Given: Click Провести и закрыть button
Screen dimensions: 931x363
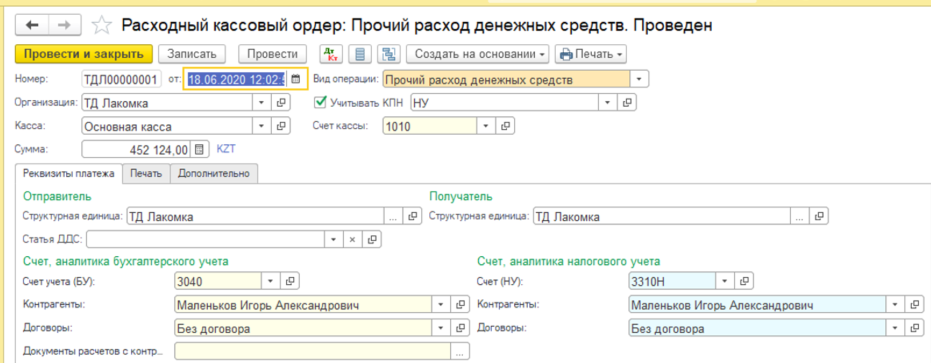Looking at the screenshot, I should point(84,54).
